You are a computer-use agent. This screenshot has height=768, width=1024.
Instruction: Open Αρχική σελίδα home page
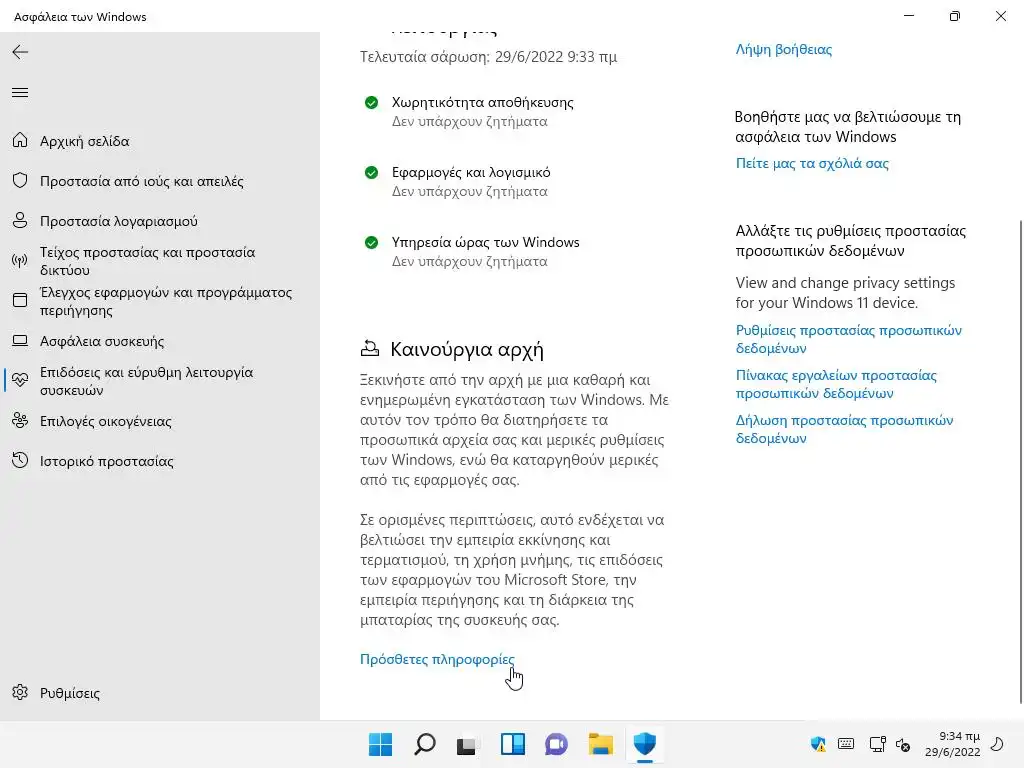tap(84, 141)
